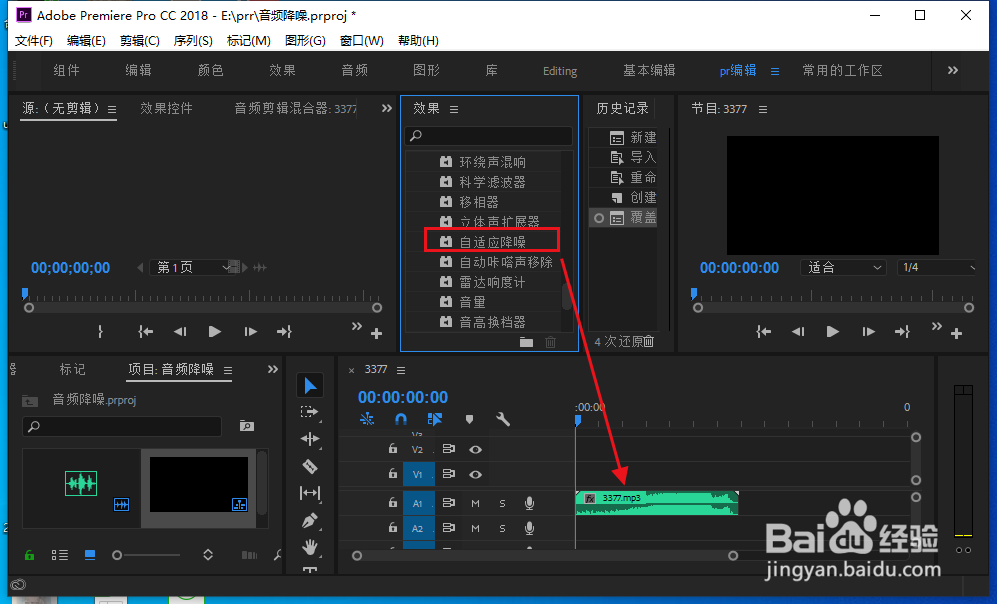This screenshot has width=997, height=604.
Task: Open 文件(F) menu
Action: (34, 41)
